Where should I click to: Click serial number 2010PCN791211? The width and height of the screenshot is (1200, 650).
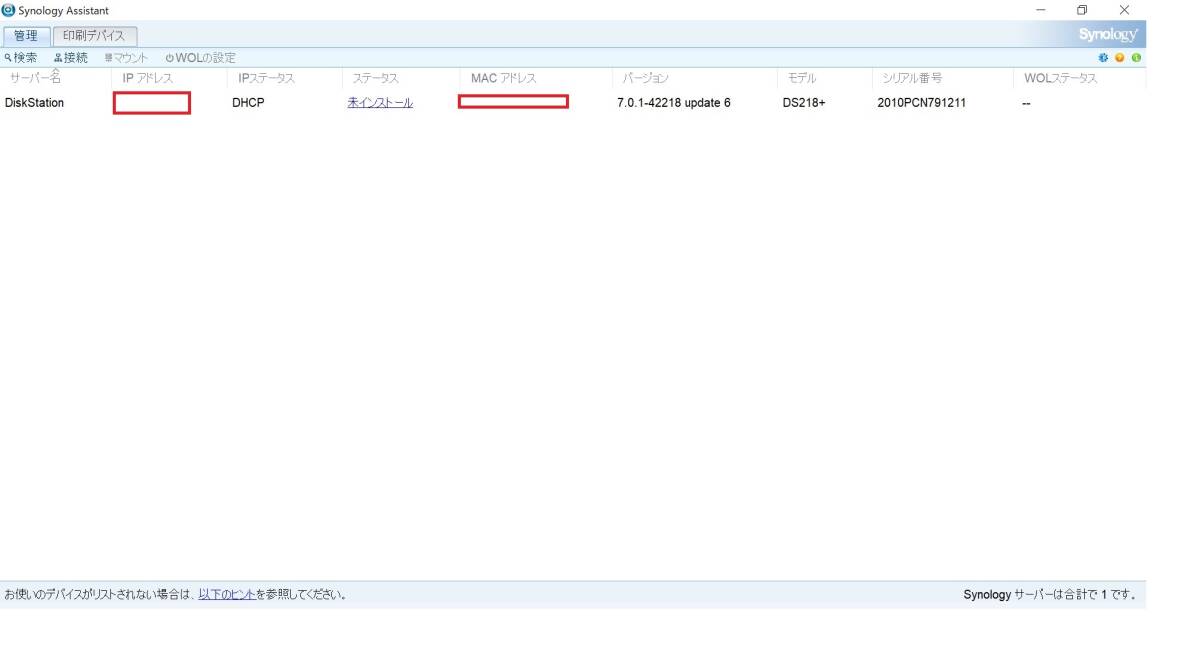pos(922,102)
